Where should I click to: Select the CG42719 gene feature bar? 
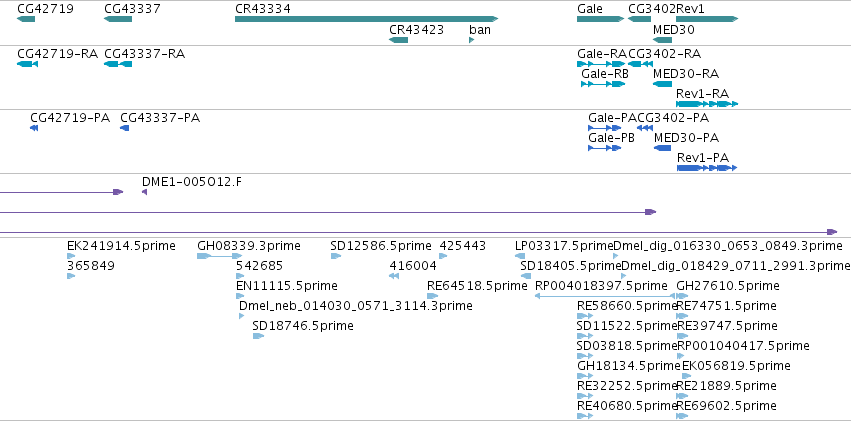26,19
